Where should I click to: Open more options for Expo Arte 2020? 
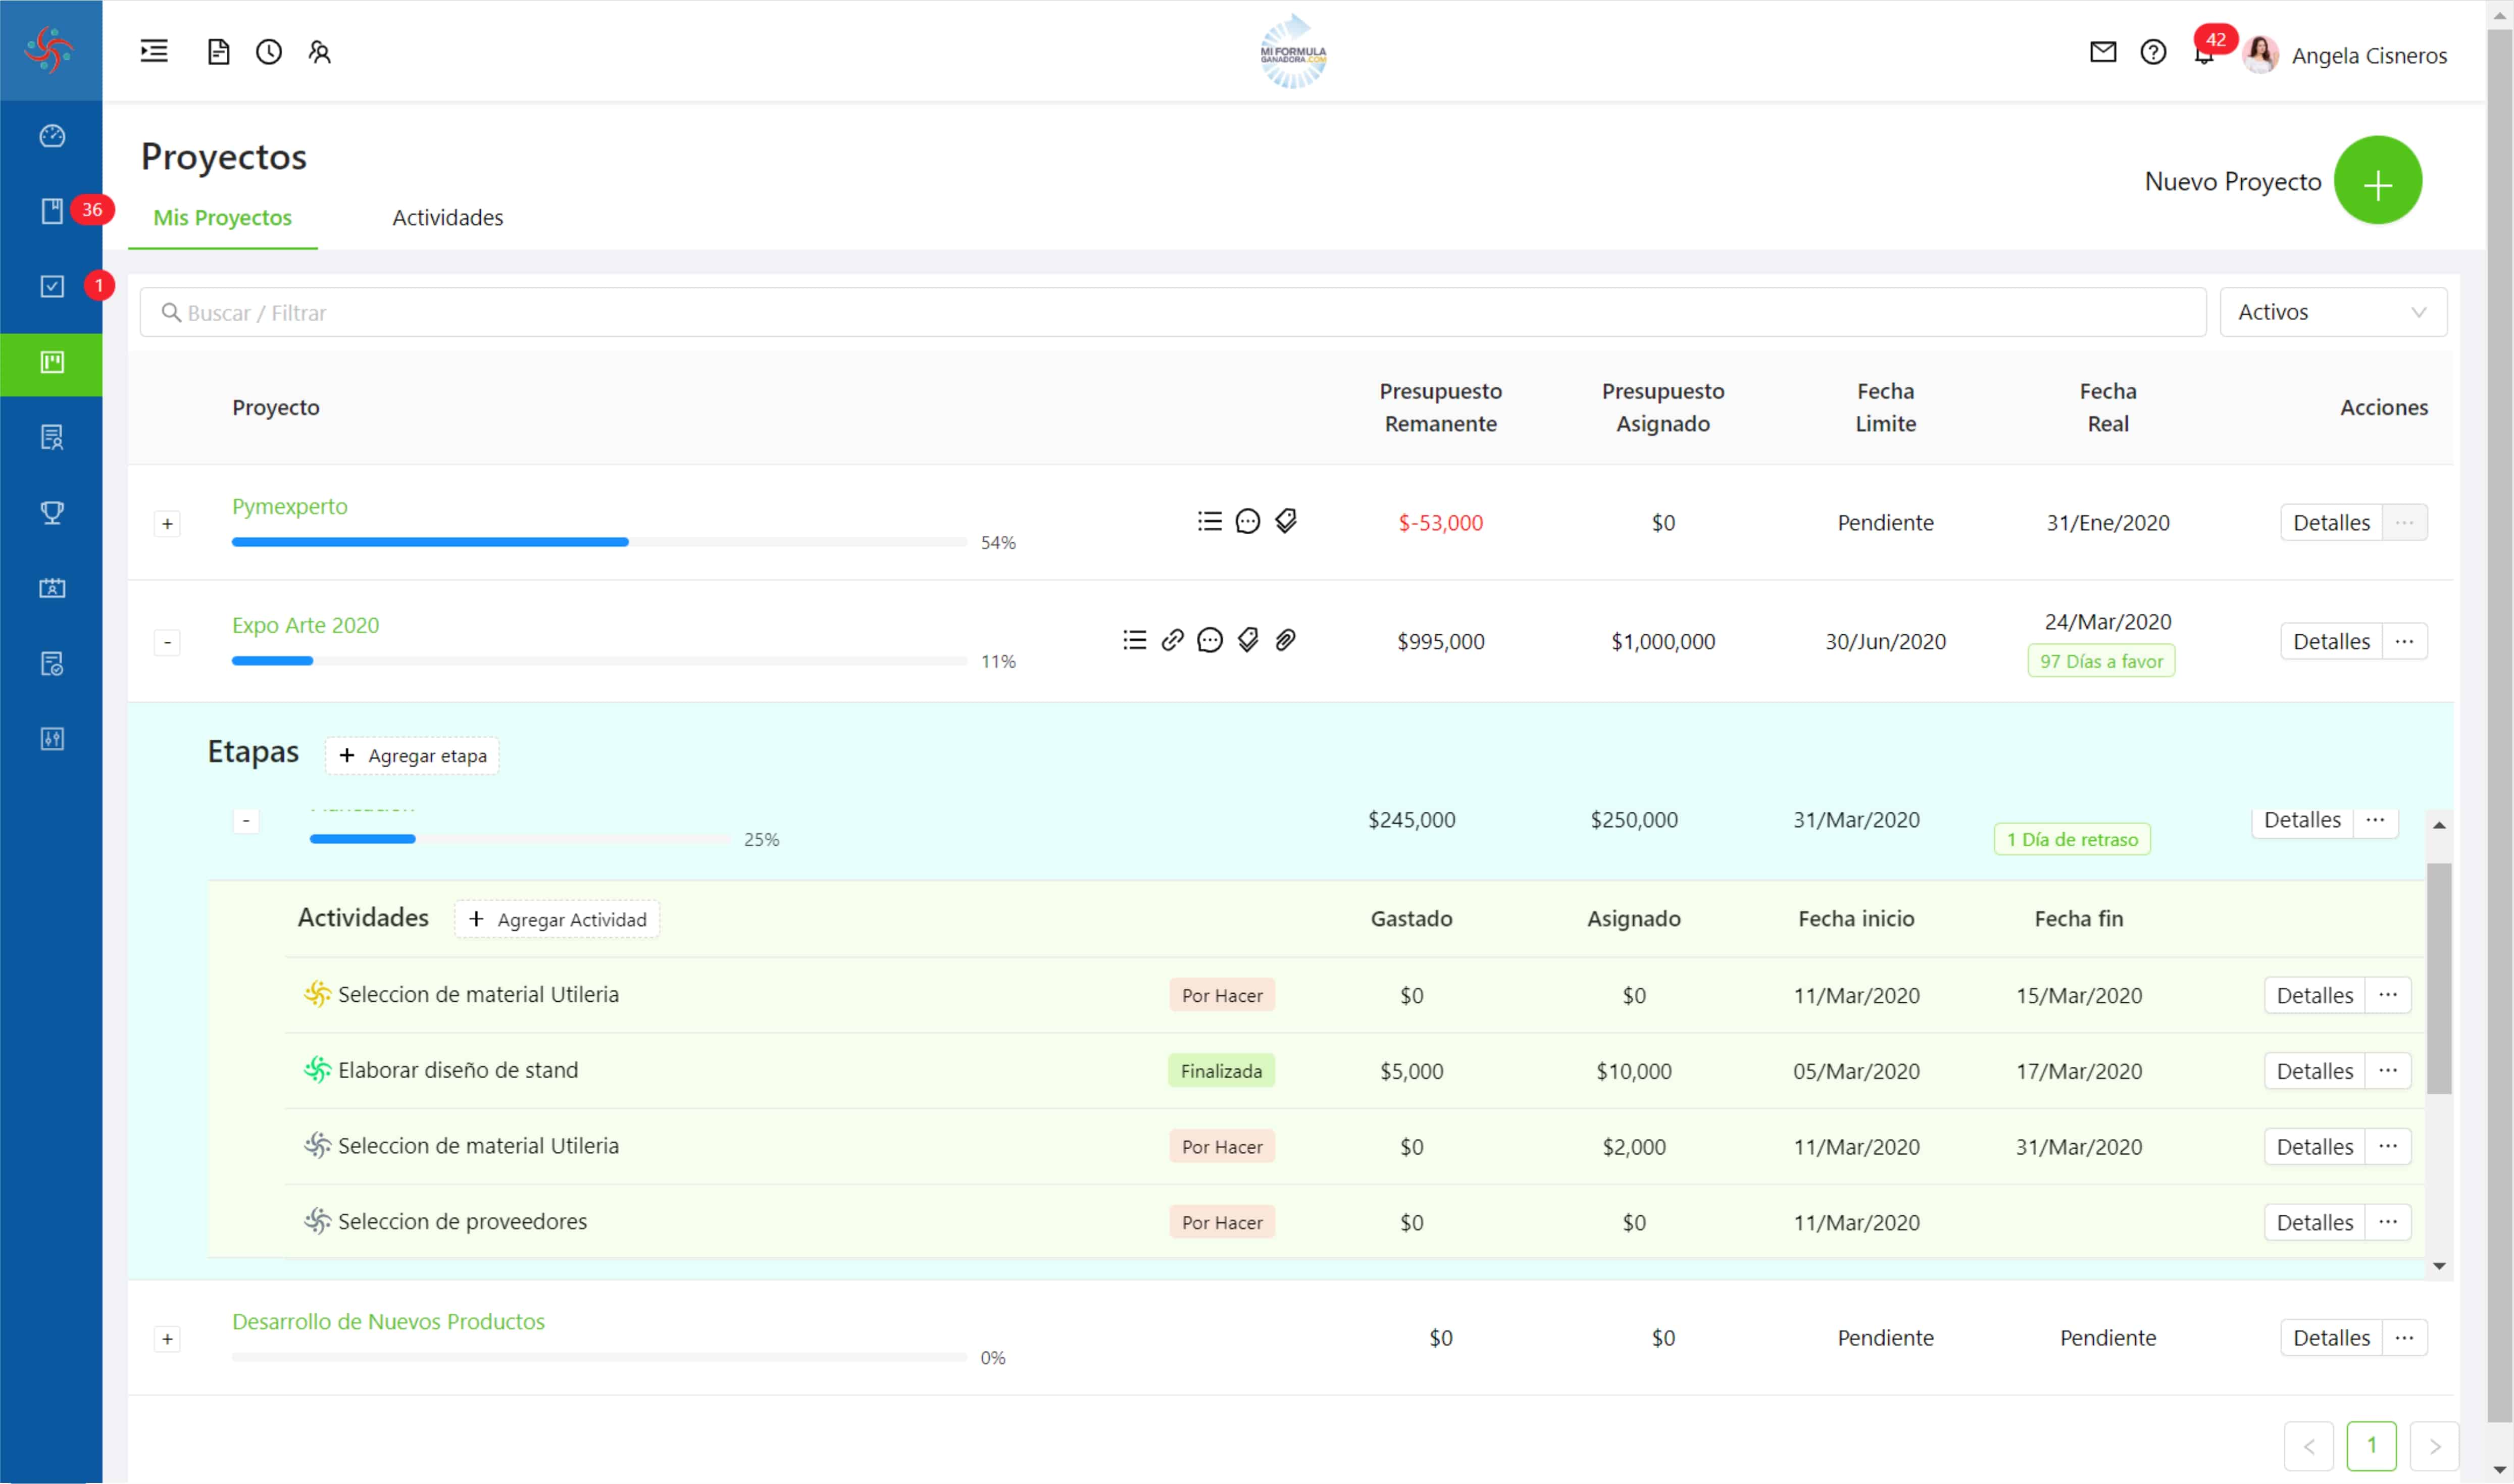(2404, 641)
